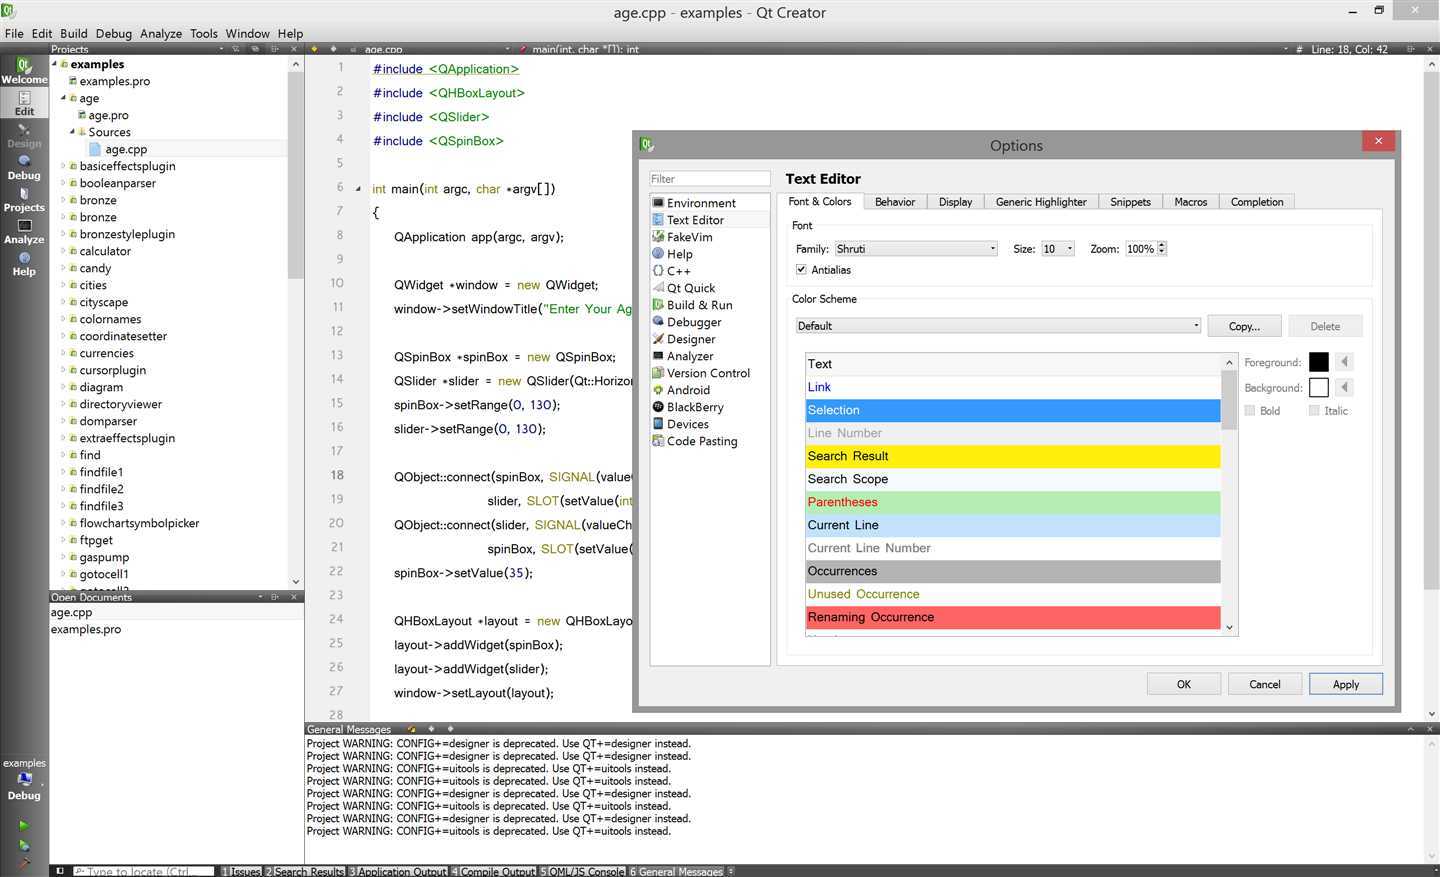Open the Compile Output pane
The image size is (1440, 877).
(493, 871)
